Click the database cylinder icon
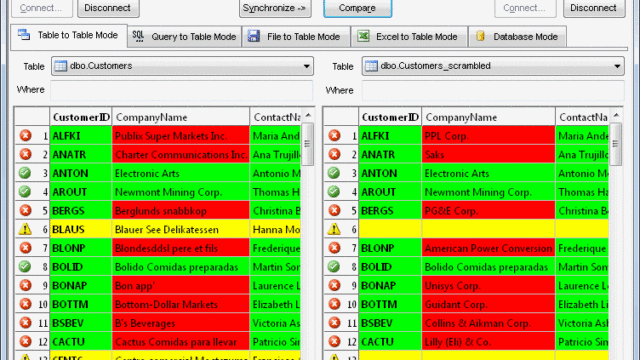640x360 pixels. pyautogui.click(x=480, y=36)
